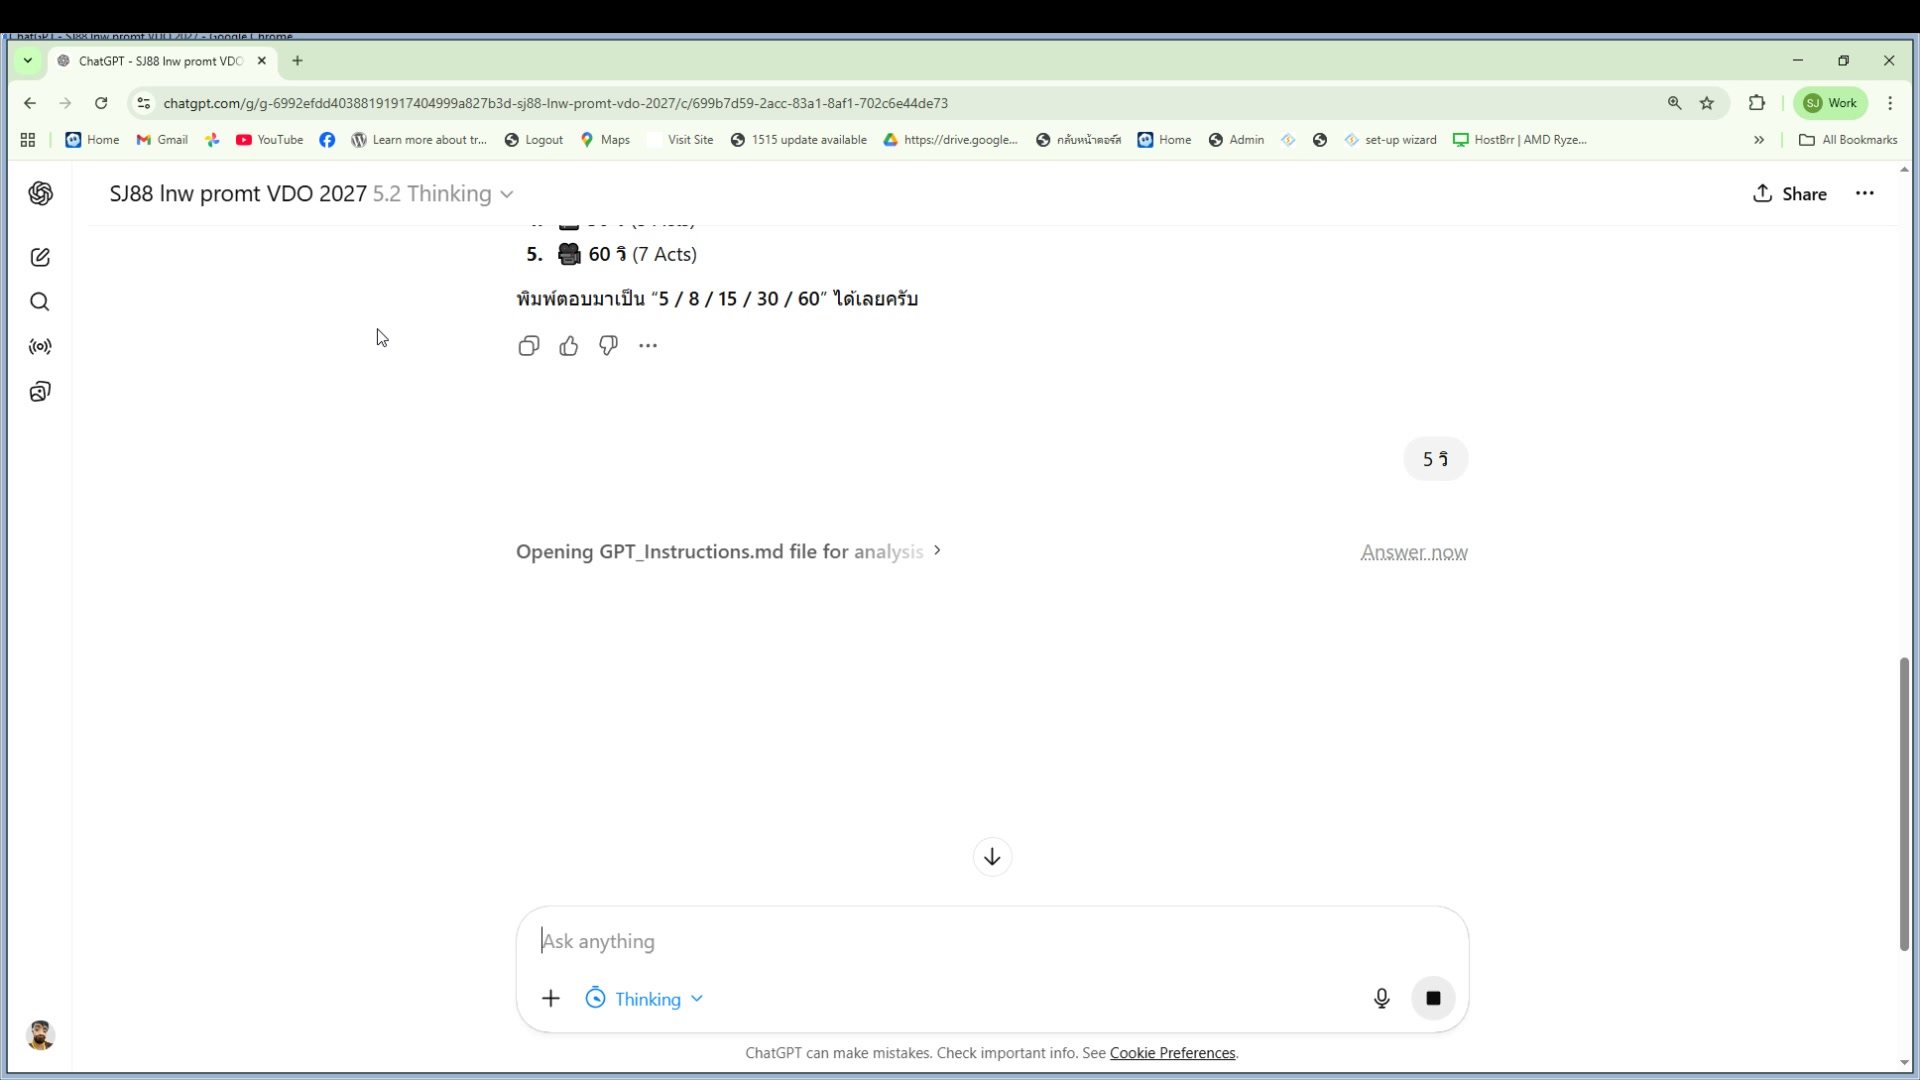The width and height of the screenshot is (1920, 1080).
Task: Open the ChatGPT logo sidebar icon
Action: coord(40,194)
